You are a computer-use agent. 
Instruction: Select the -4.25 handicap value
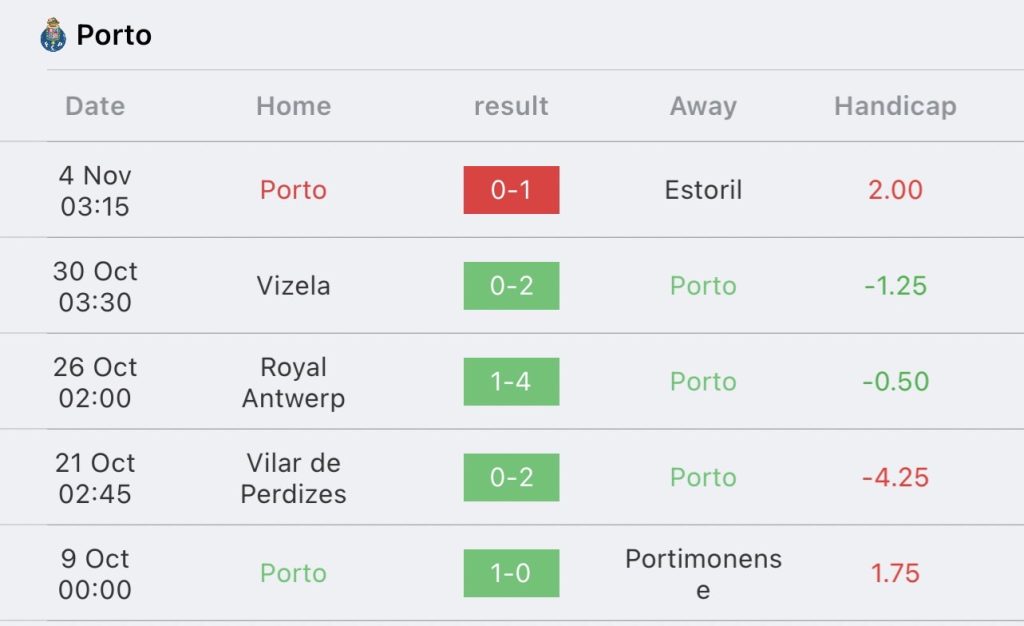(895, 478)
